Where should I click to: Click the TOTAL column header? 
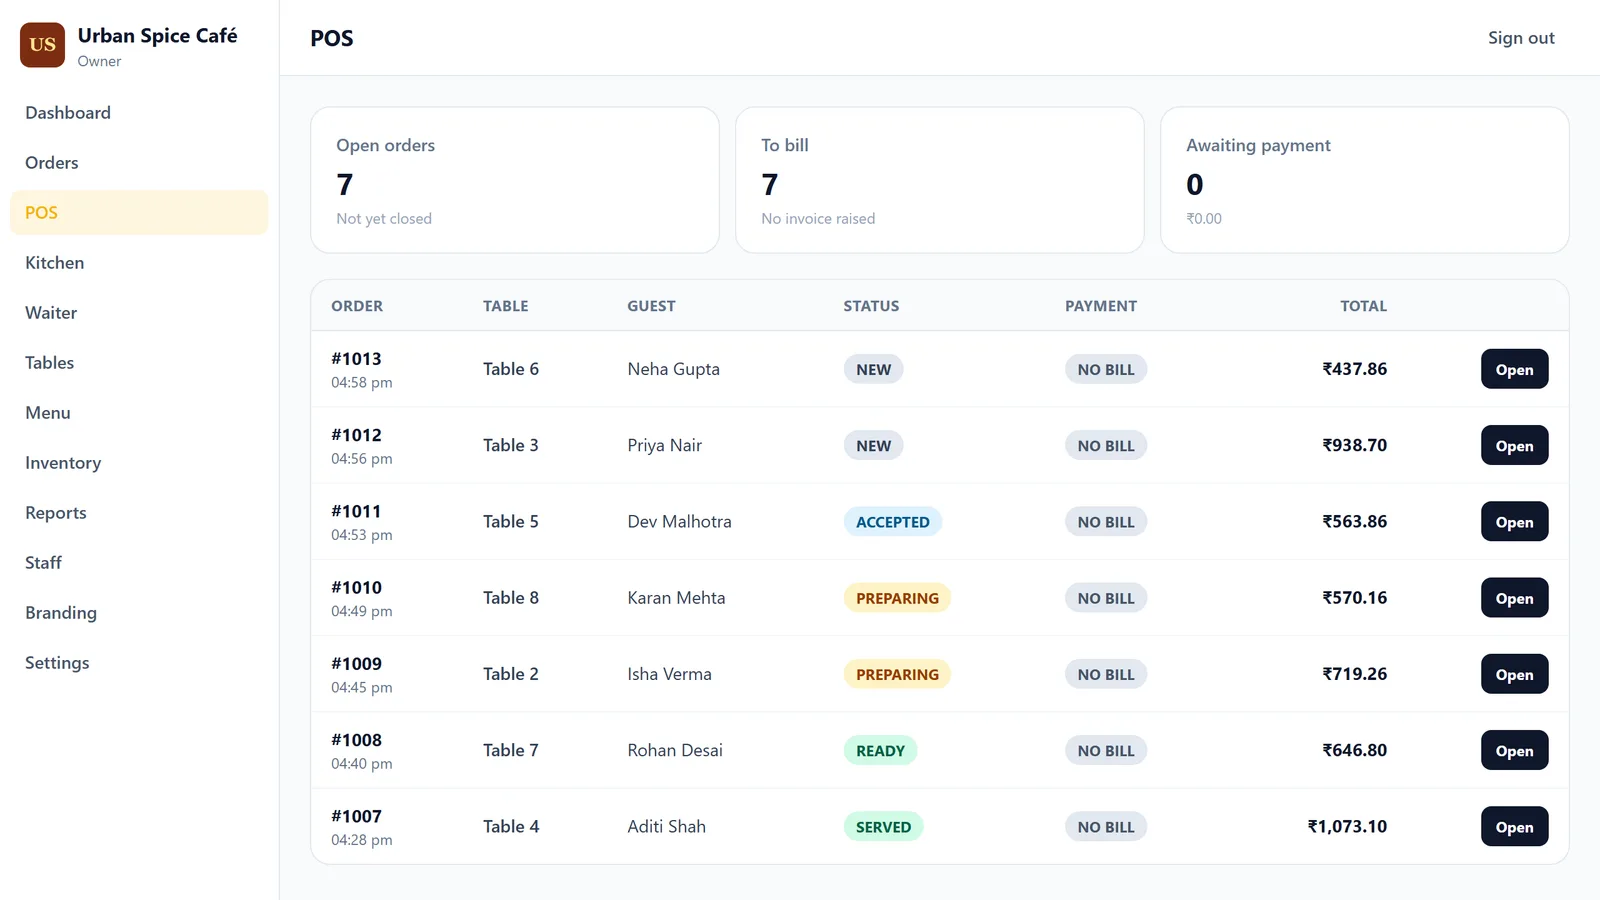tap(1363, 306)
